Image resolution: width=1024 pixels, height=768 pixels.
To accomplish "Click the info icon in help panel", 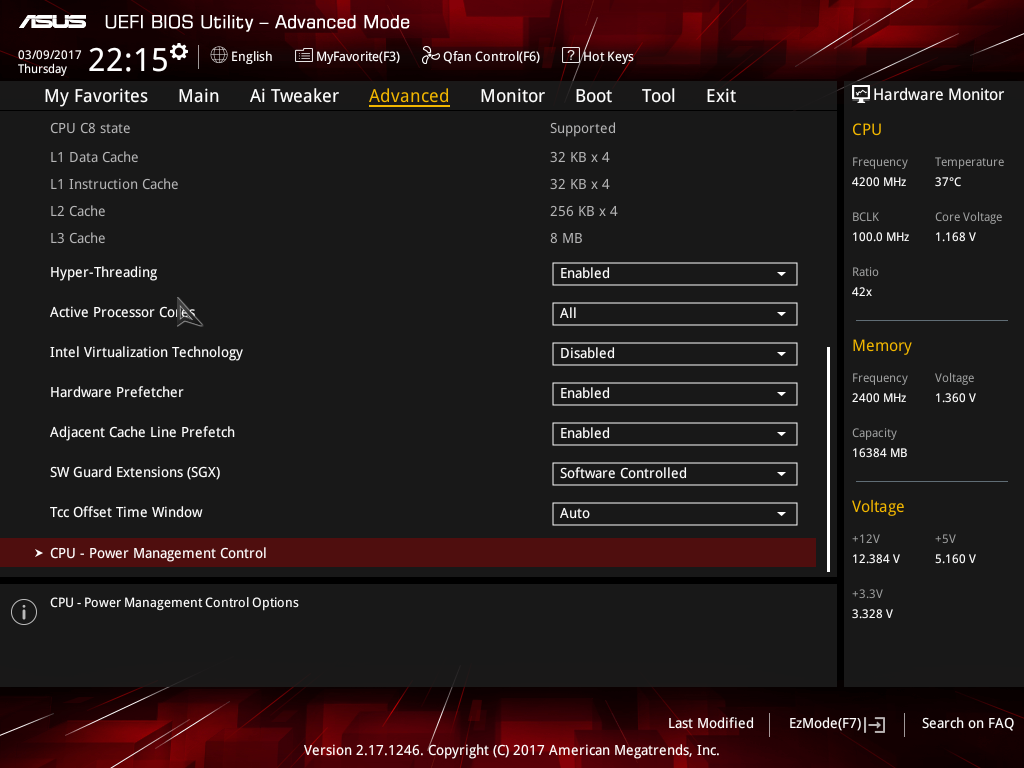I will coord(24,612).
